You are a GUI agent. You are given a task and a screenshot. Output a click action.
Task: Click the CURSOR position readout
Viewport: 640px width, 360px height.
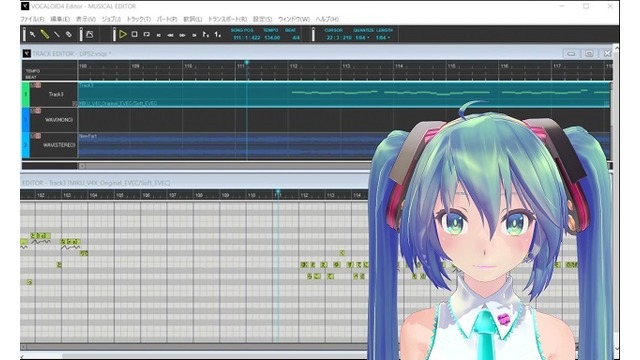click(x=339, y=38)
